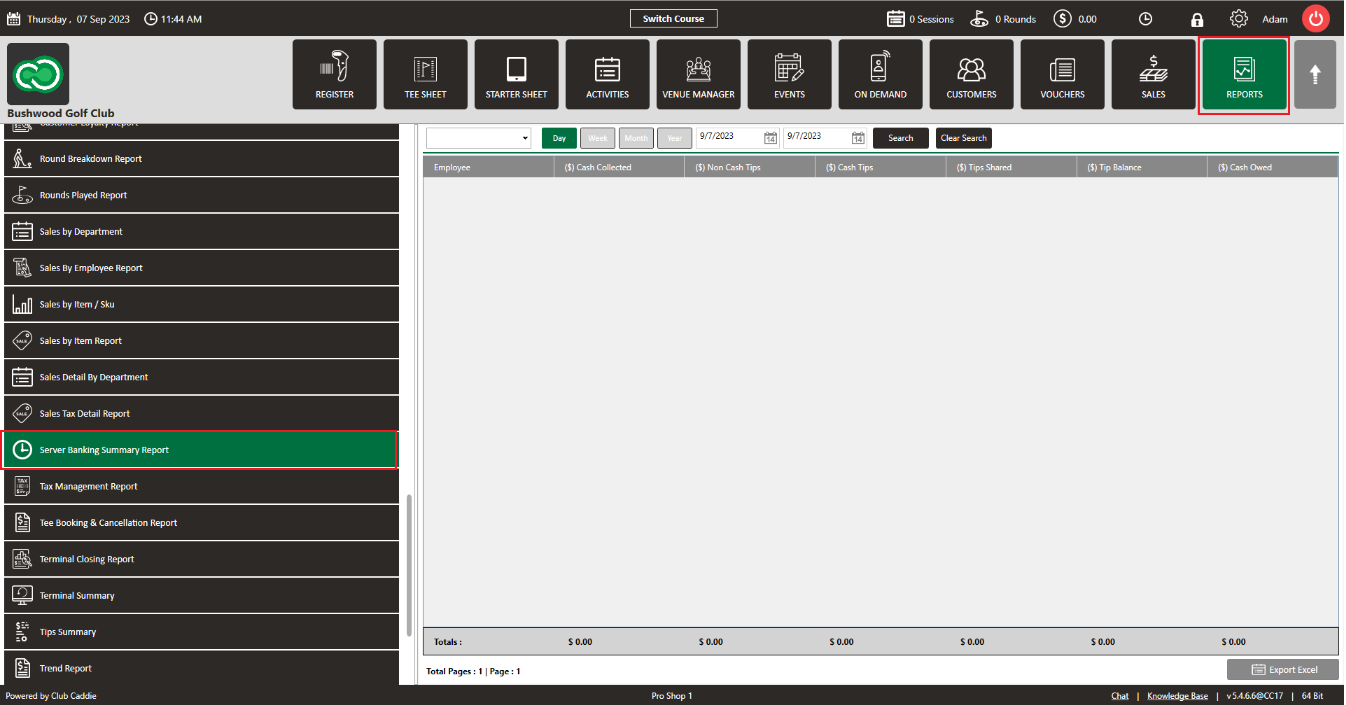The image size is (1346, 705).
Task: Open the On Demand phone icon
Action: pos(880,68)
